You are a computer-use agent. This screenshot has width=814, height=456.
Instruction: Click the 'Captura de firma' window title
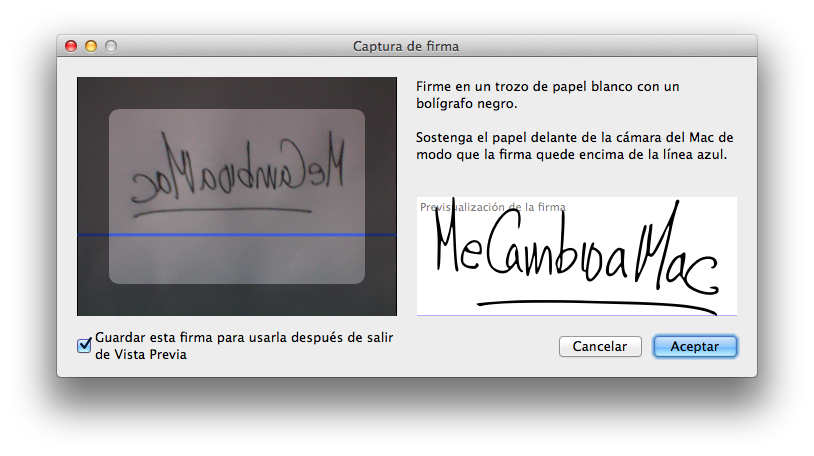point(406,46)
